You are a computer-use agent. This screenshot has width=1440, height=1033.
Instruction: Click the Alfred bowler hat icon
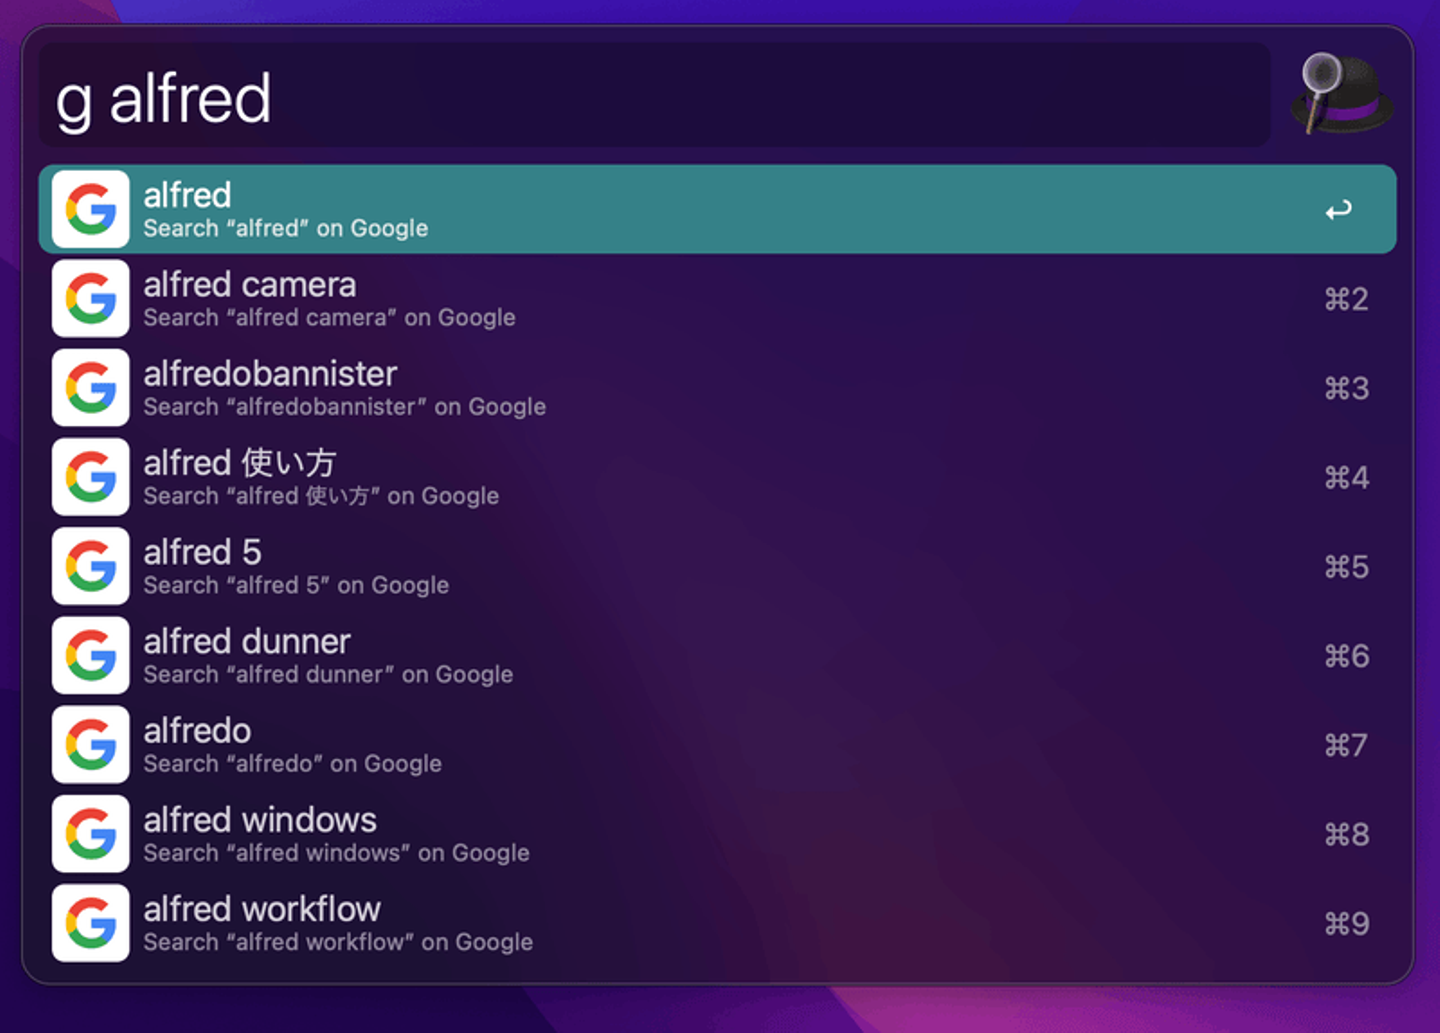pos(1342,94)
